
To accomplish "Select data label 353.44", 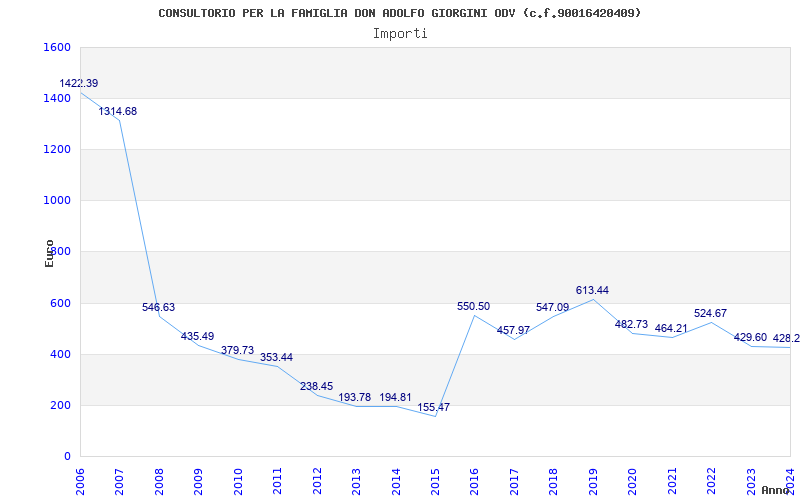I will pyautogui.click(x=277, y=357).
